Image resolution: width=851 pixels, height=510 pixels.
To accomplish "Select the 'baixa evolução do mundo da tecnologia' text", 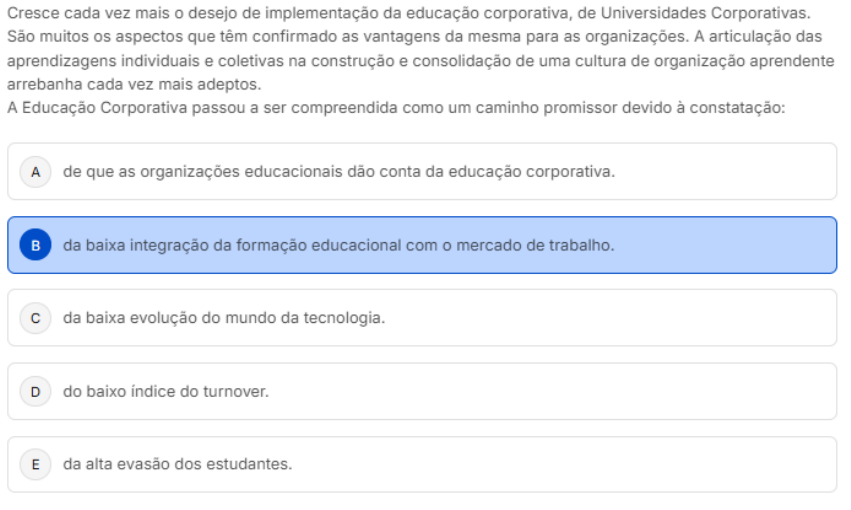I will pos(223,318).
